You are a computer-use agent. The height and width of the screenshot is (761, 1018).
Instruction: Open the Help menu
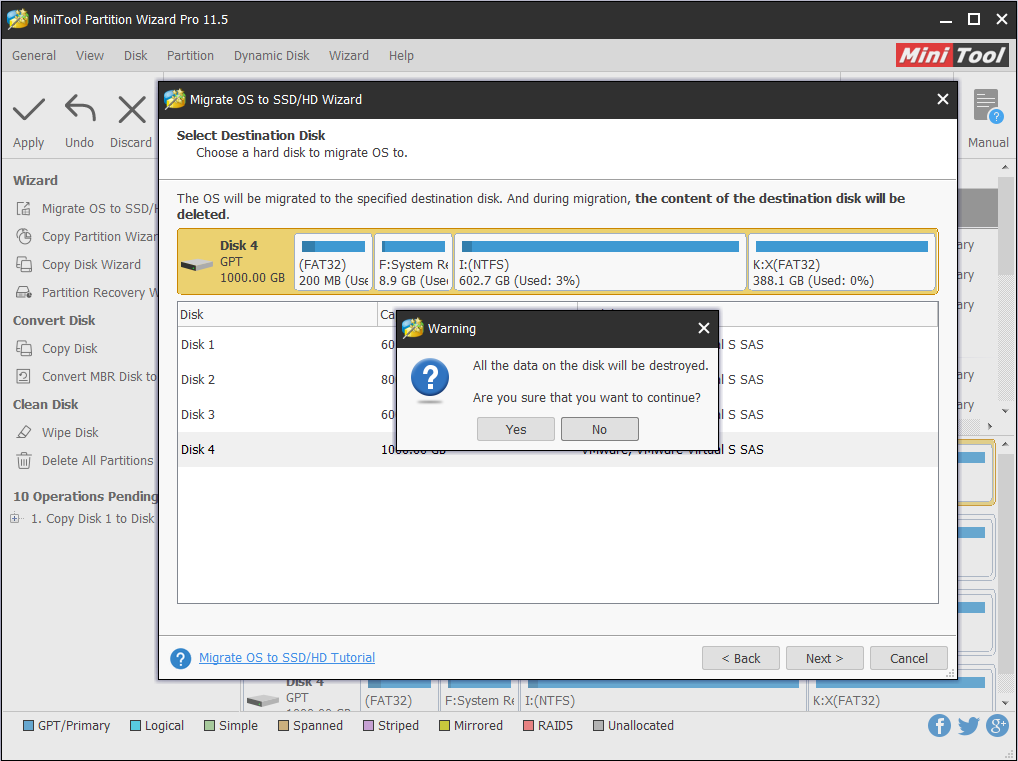point(401,56)
